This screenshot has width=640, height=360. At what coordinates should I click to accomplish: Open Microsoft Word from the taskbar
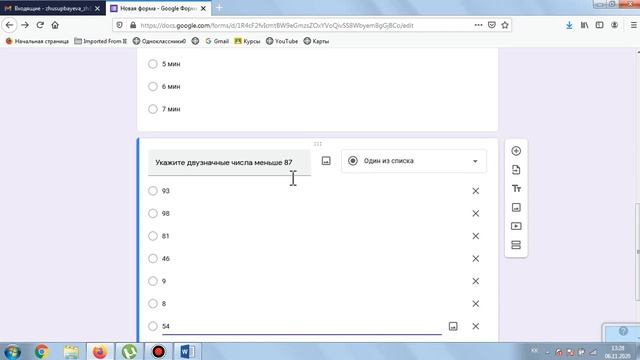click(x=188, y=351)
